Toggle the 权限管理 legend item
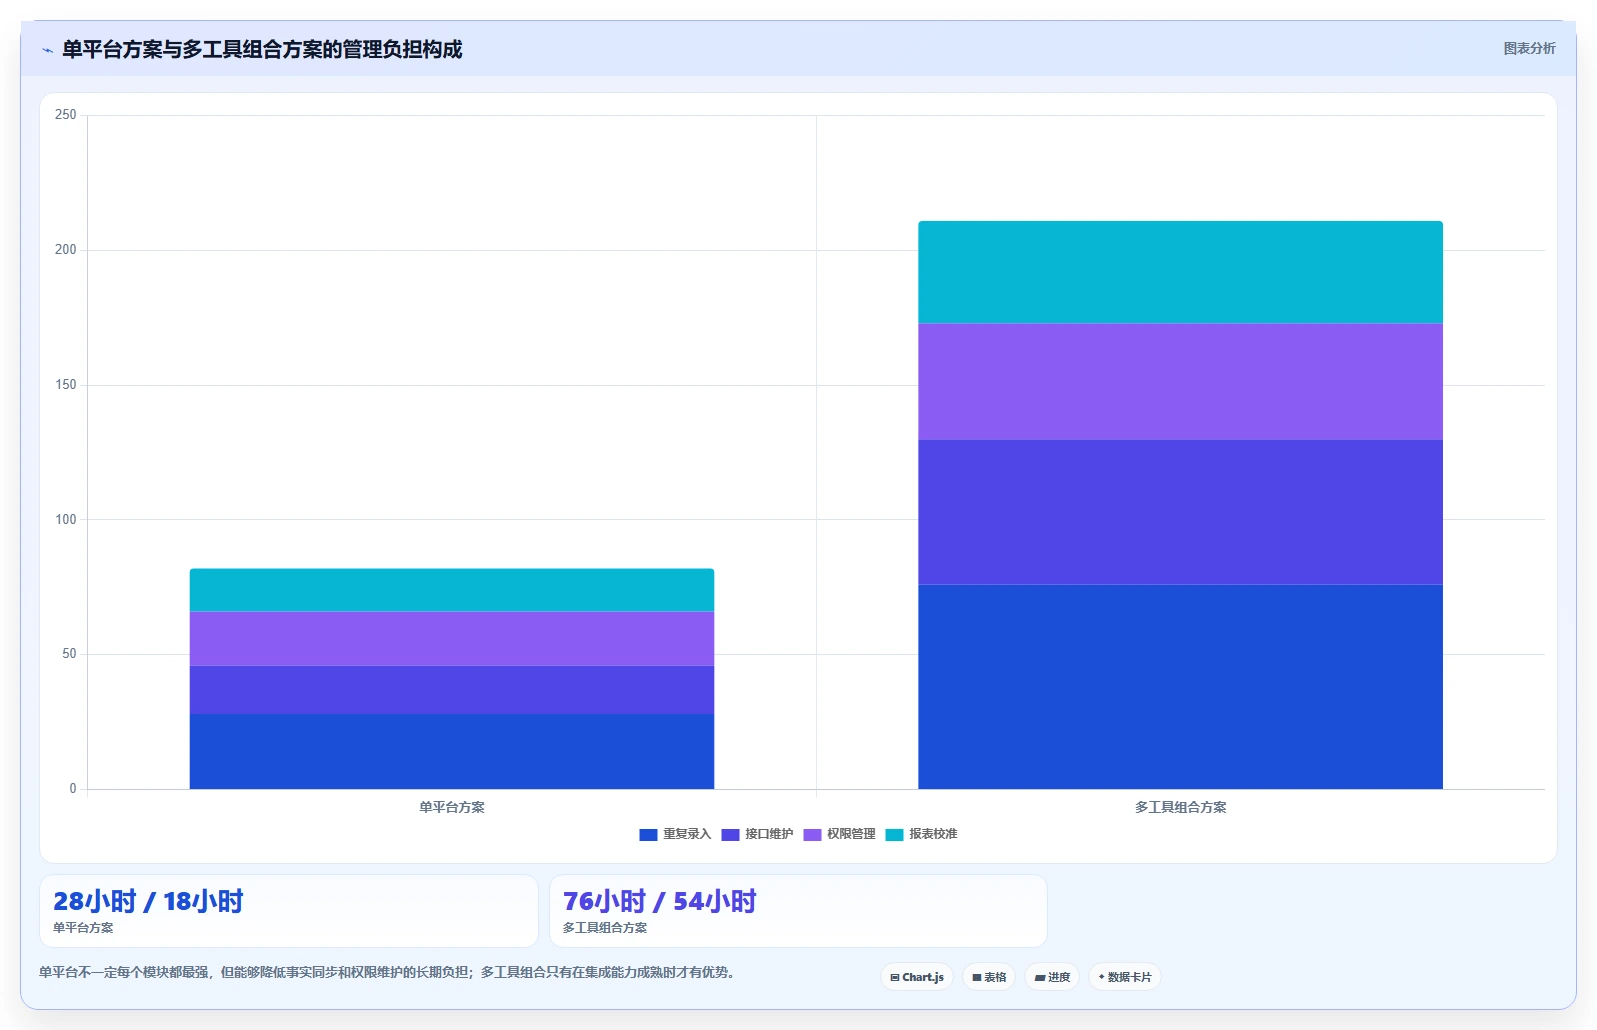 point(839,834)
